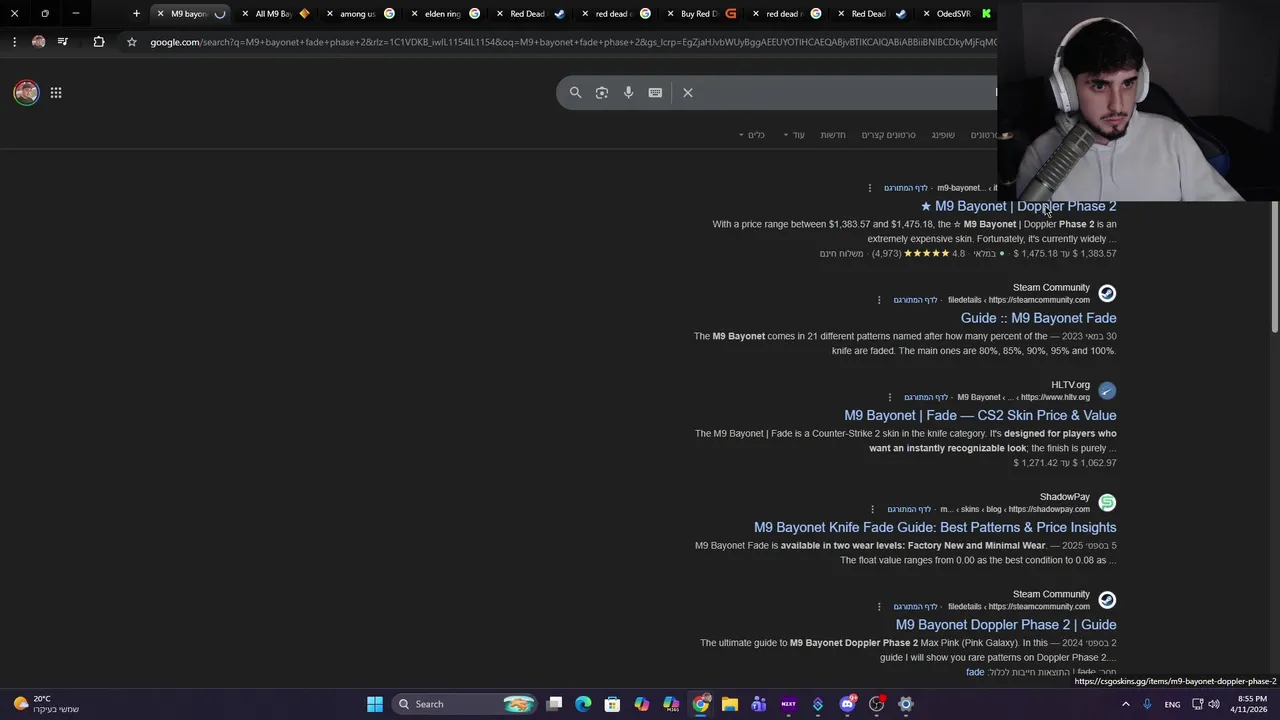Click the לדף המתורגם link under HLTV.org
Viewport: 1280px width, 720px height.
click(x=926, y=397)
